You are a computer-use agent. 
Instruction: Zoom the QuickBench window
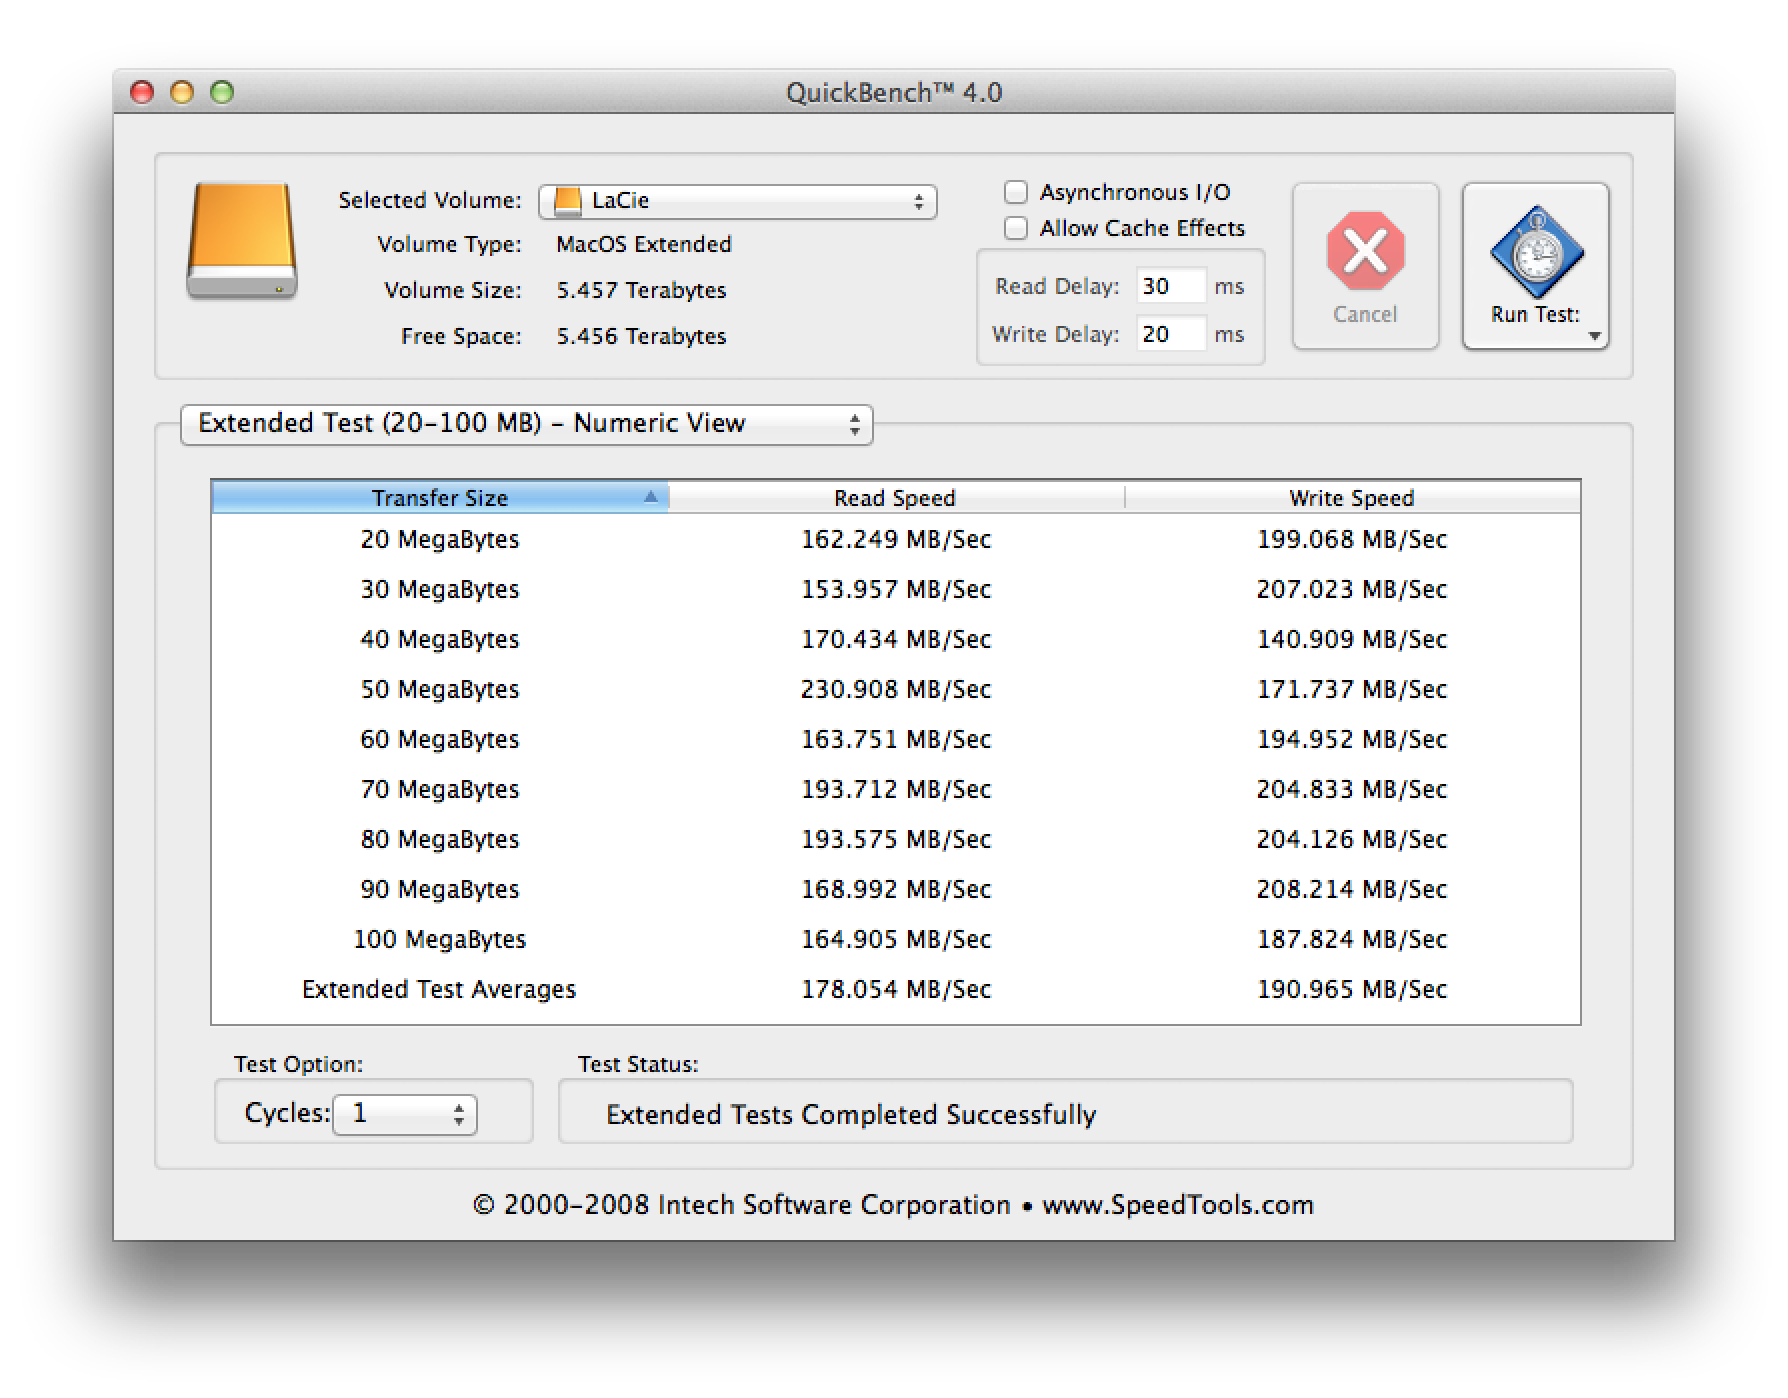222,92
